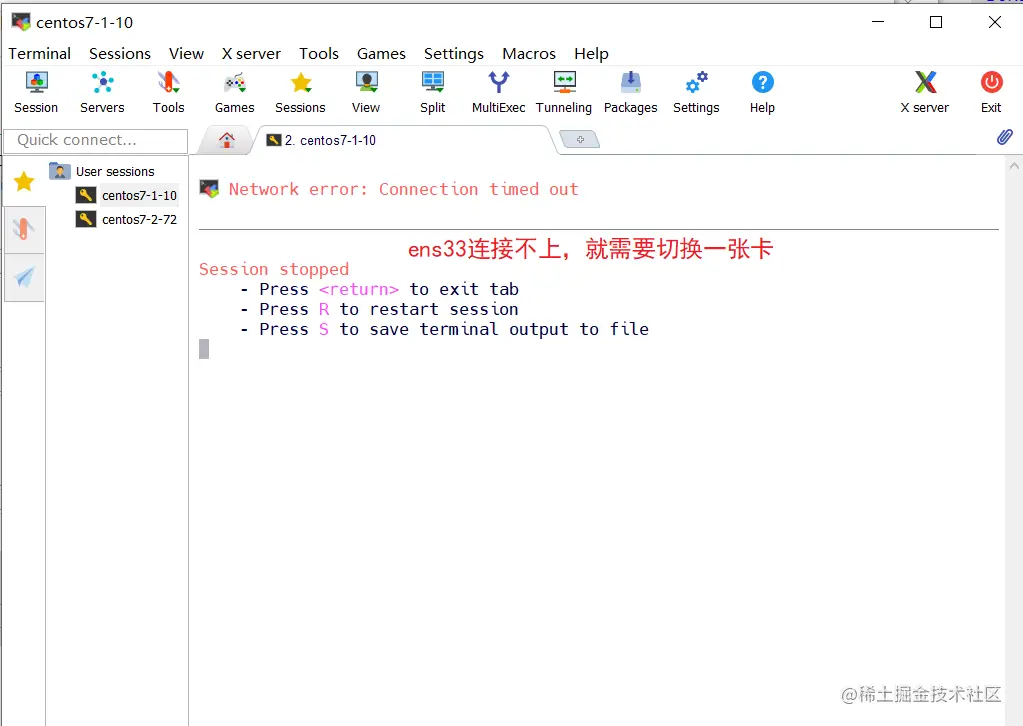Image resolution: width=1023 pixels, height=726 pixels.
Task: Focus the Quick connect input field
Action: pyautogui.click(x=96, y=140)
